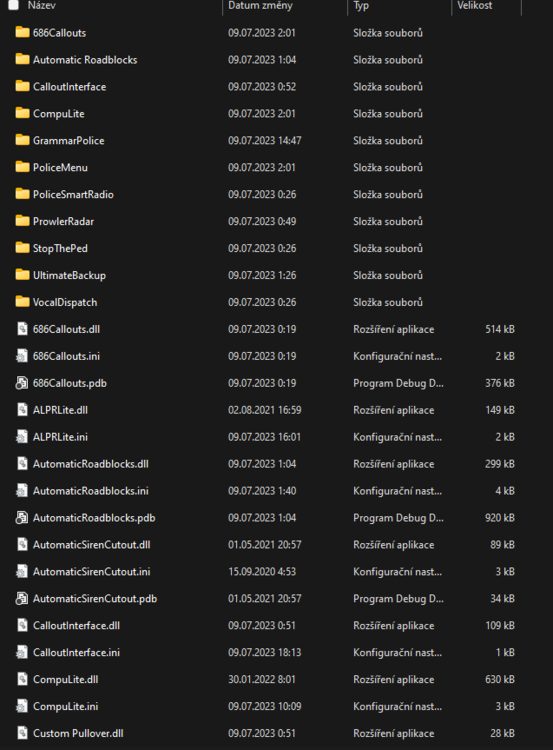The width and height of the screenshot is (553, 750).
Task: Select the 686Callouts.dll file icon
Action: click(x=22, y=329)
